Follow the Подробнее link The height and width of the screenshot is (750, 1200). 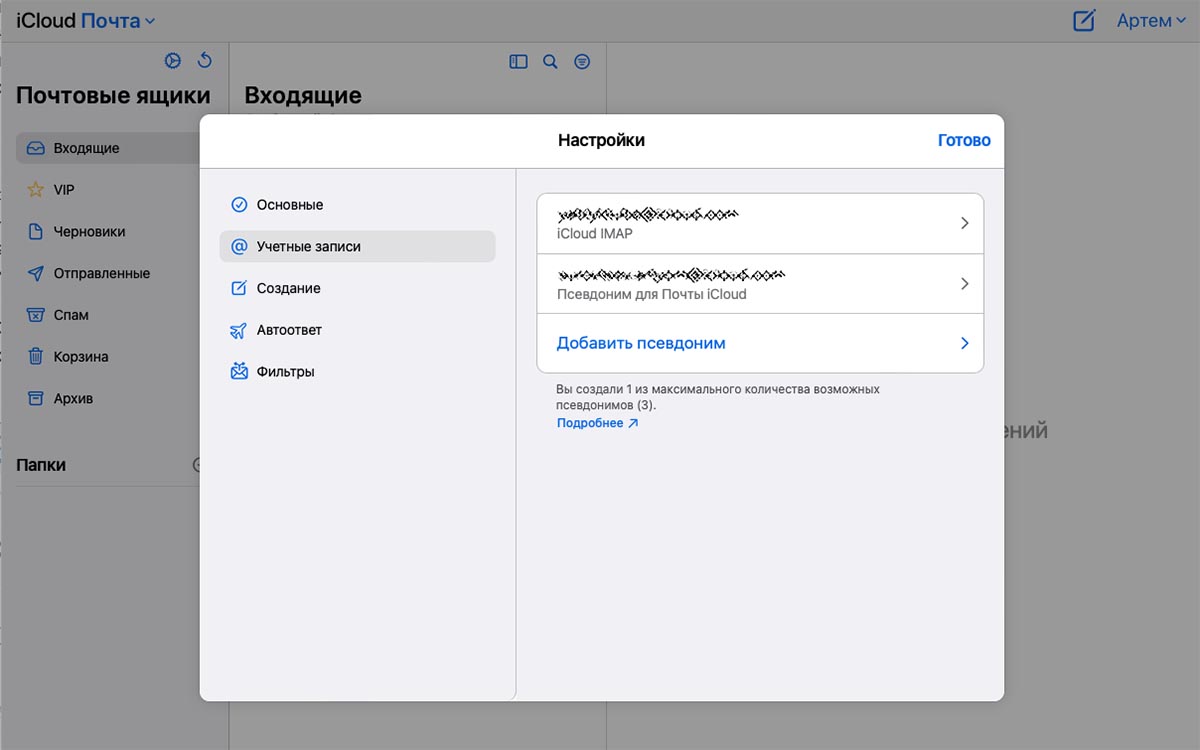click(x=597, y=423)
